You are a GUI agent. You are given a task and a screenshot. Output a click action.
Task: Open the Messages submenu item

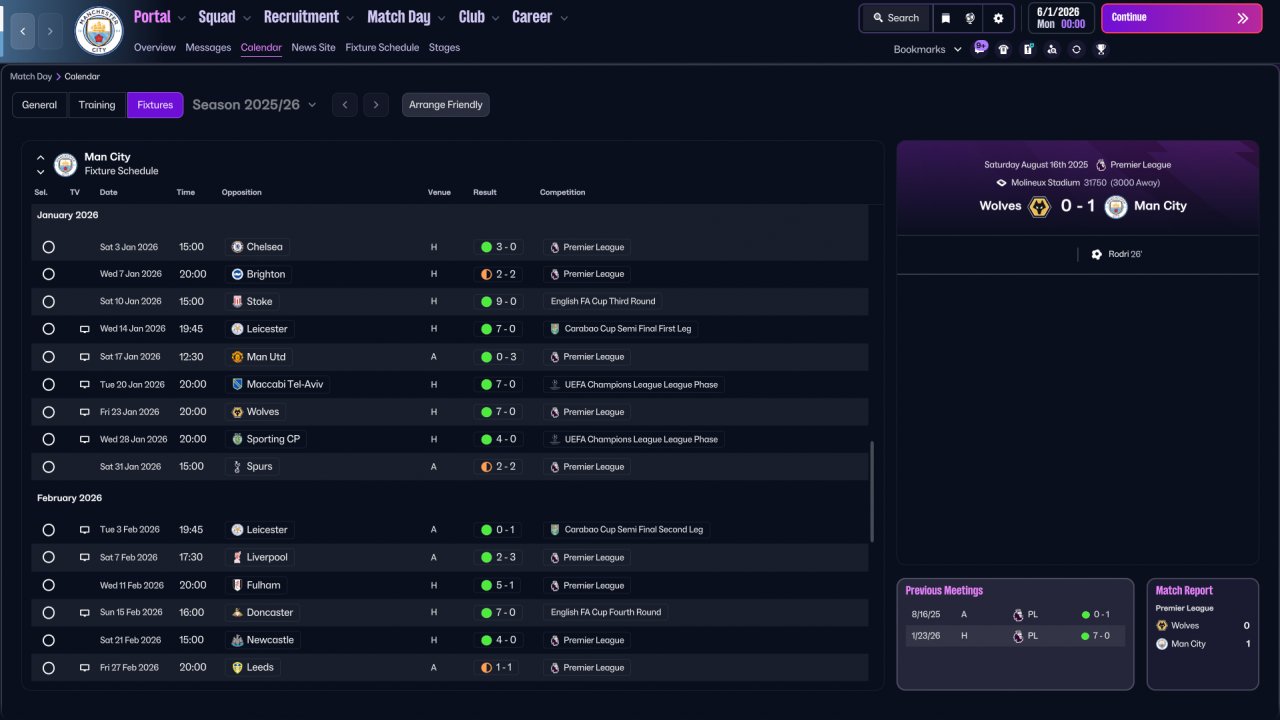(x=208, y=48)
